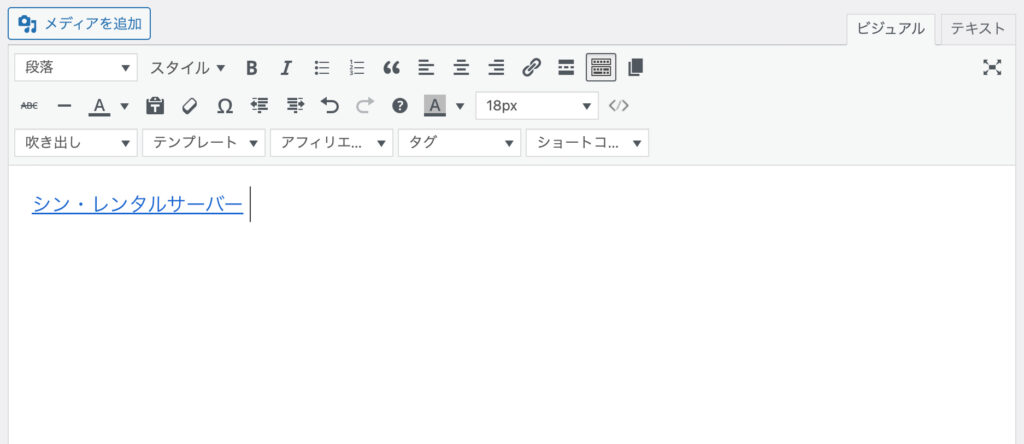Open the special character Omega icon
This screenshot has width=1024, height=444.
pos(225,105)
